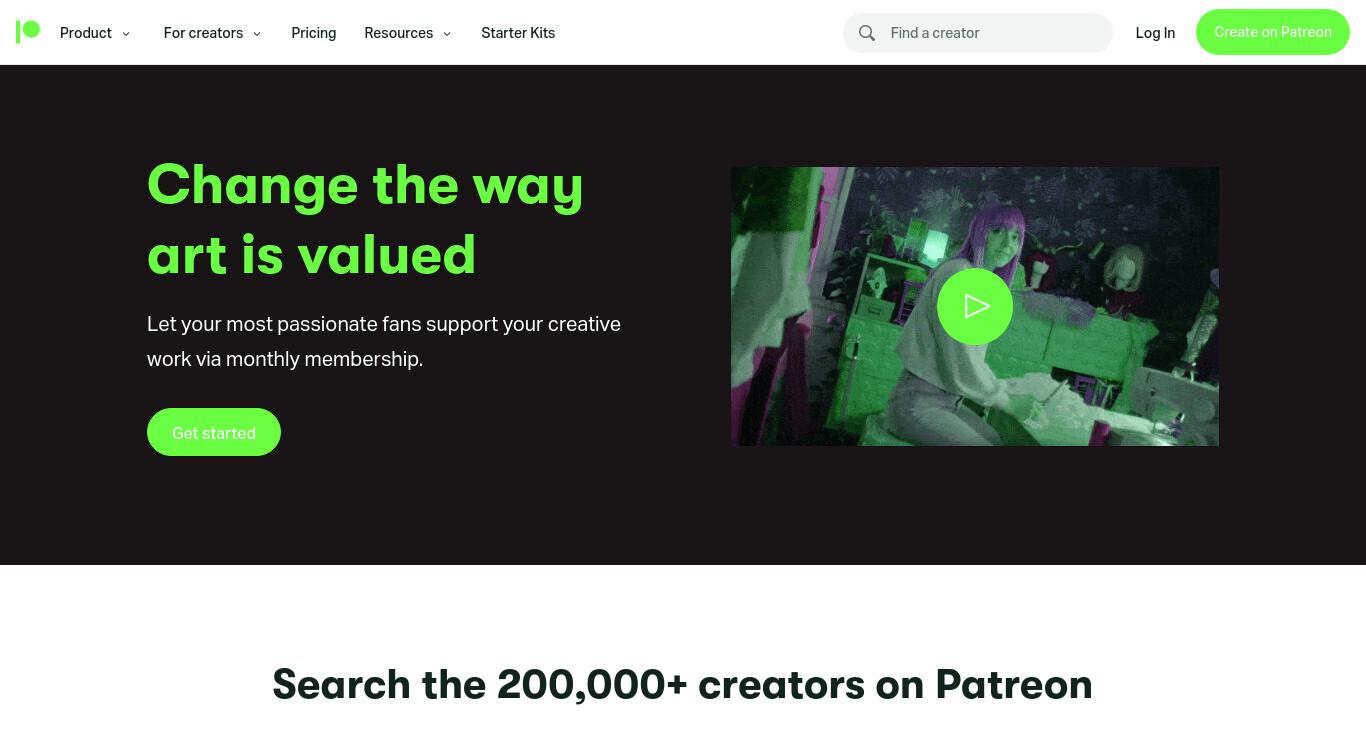Open the For creators menu label
The height and width of the screenshot is (738, 1366).
click(x=203, y=33)
